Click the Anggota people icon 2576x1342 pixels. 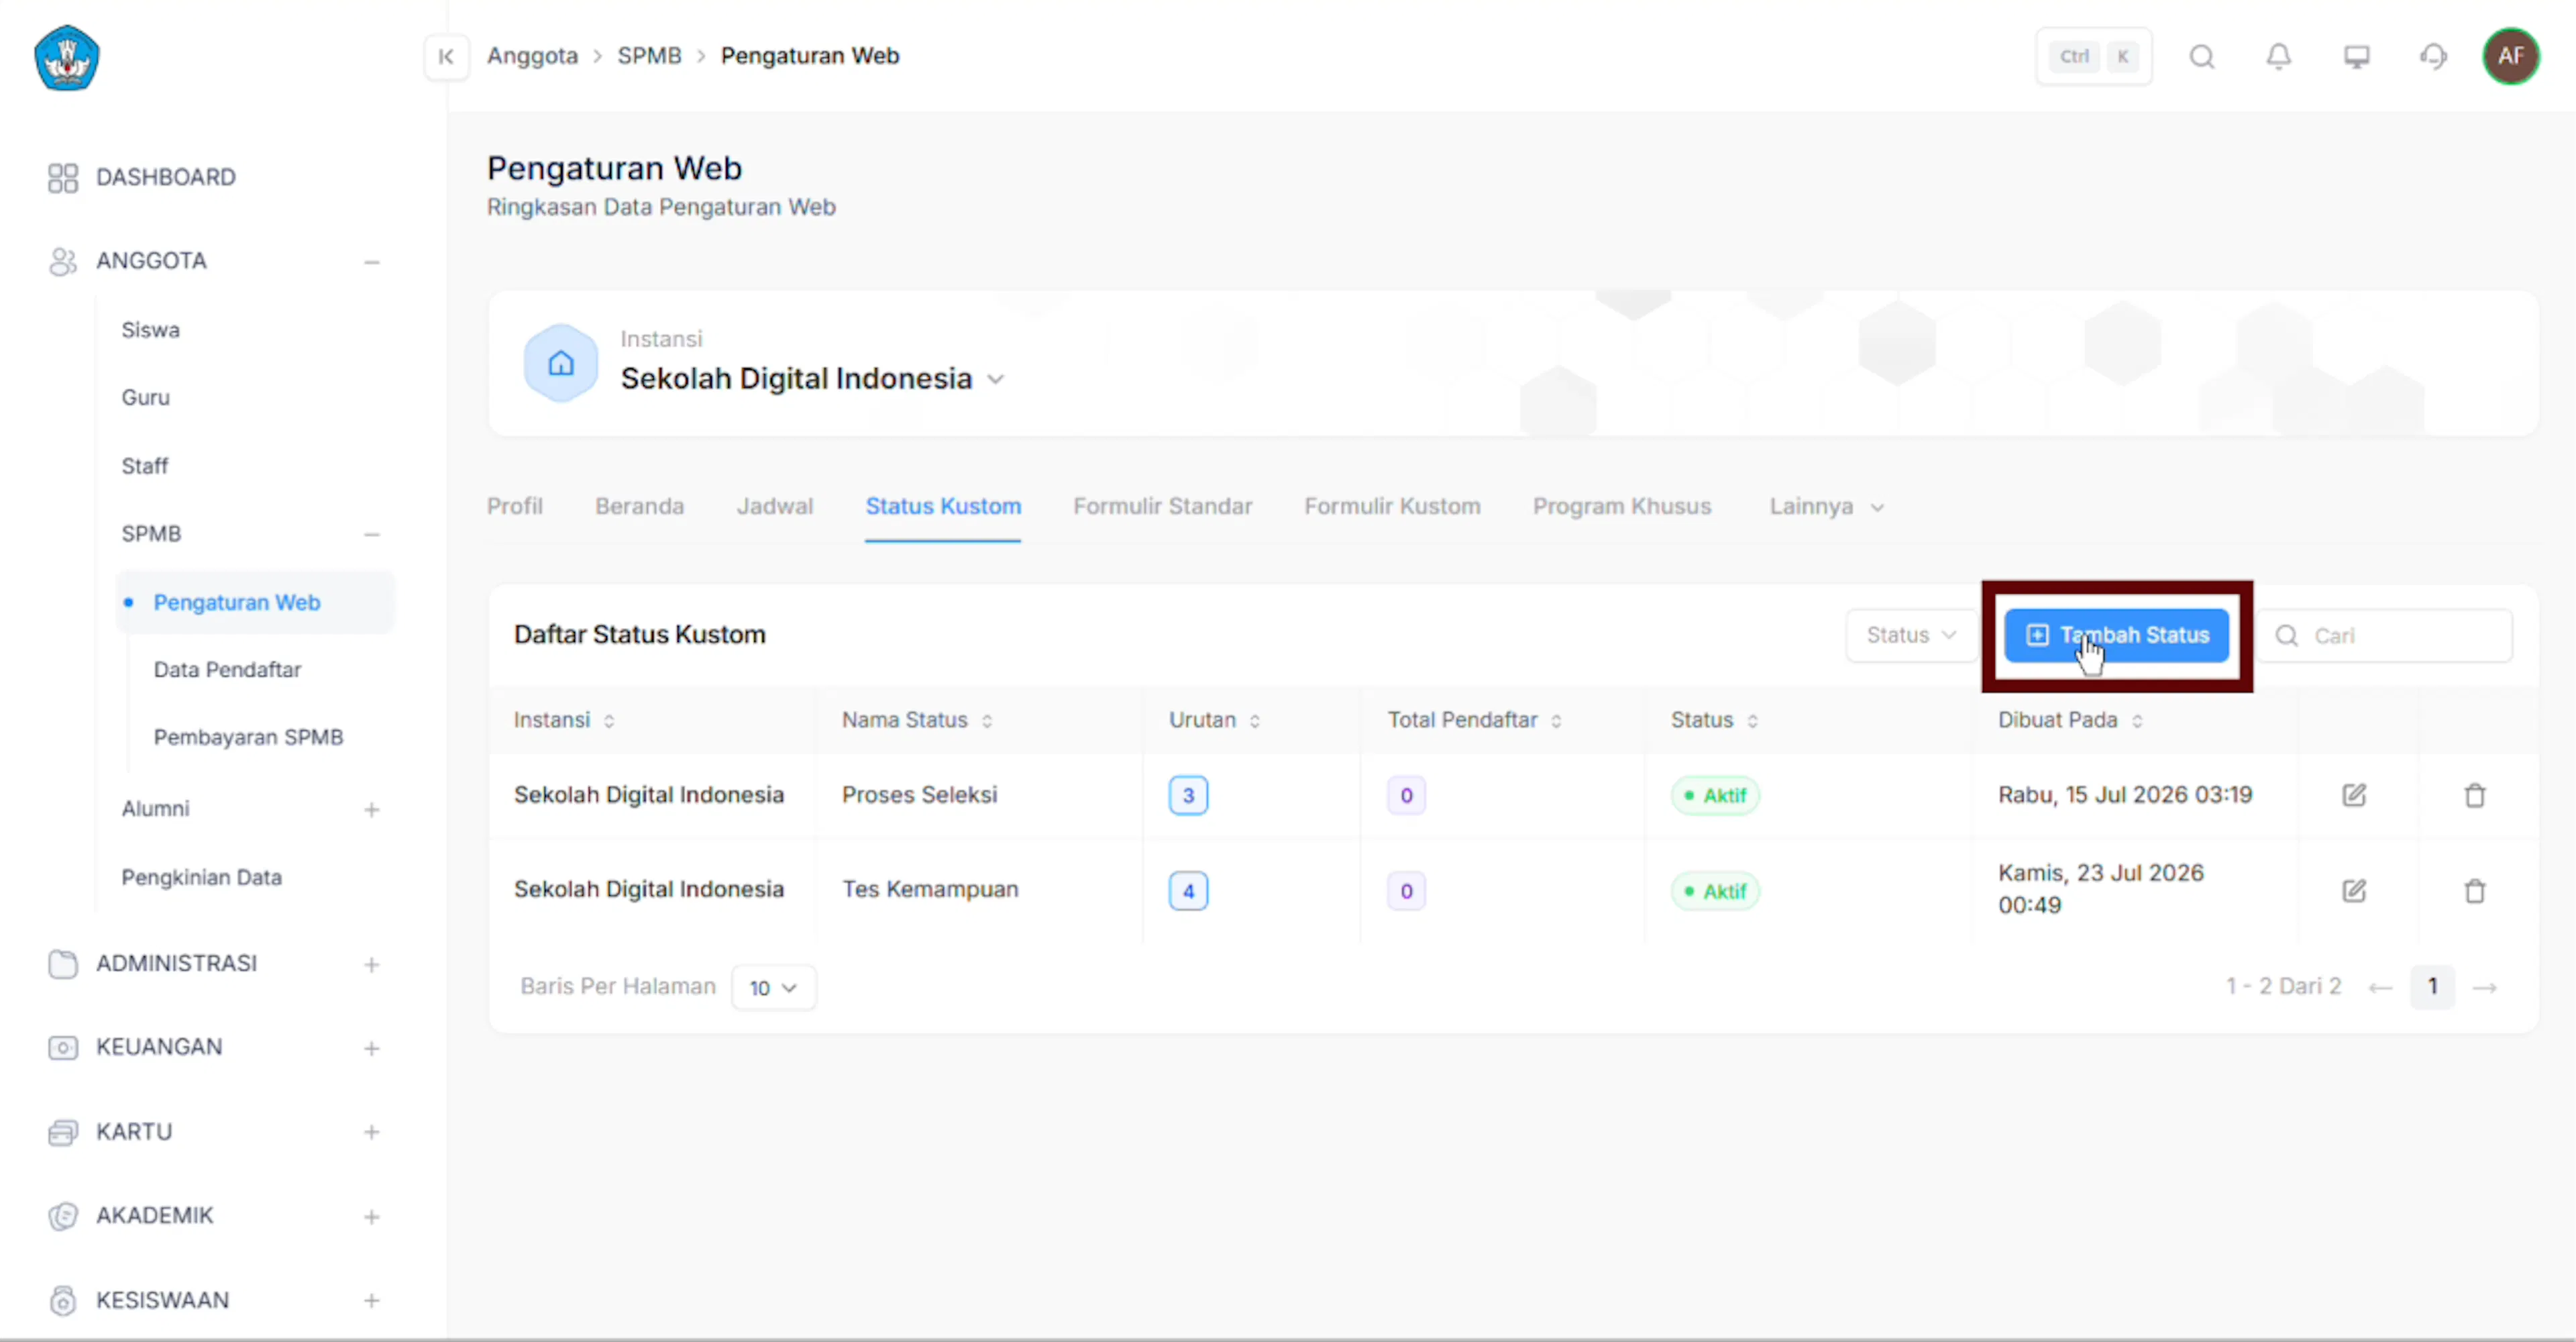(x=62, y=261)
